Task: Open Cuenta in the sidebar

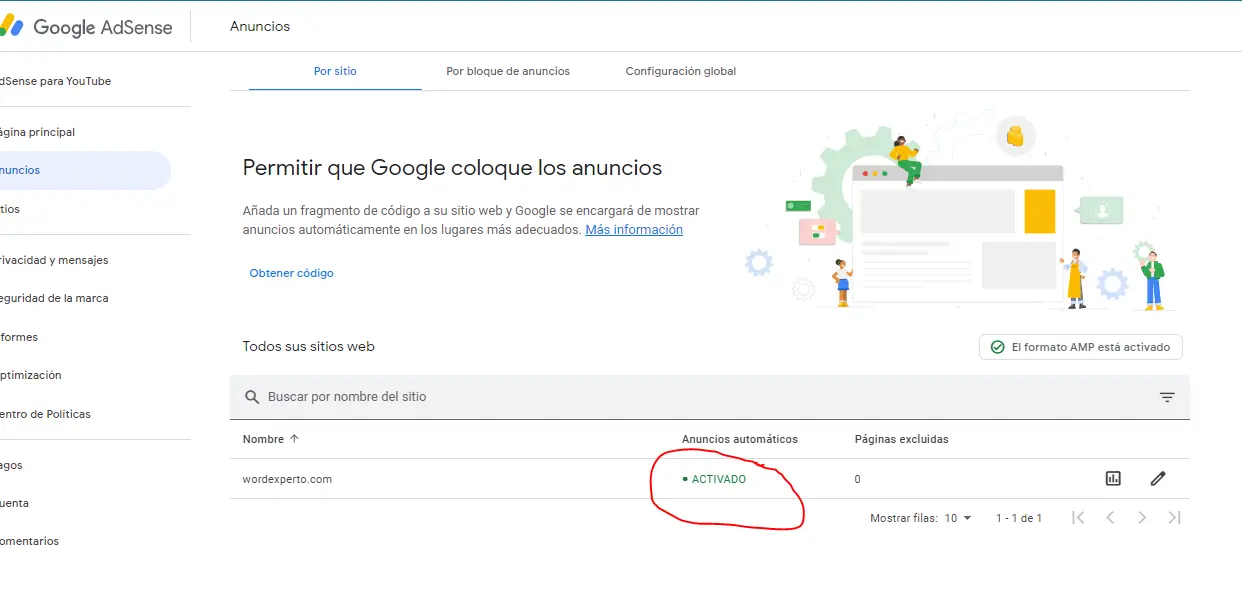Action: [14, 503]
